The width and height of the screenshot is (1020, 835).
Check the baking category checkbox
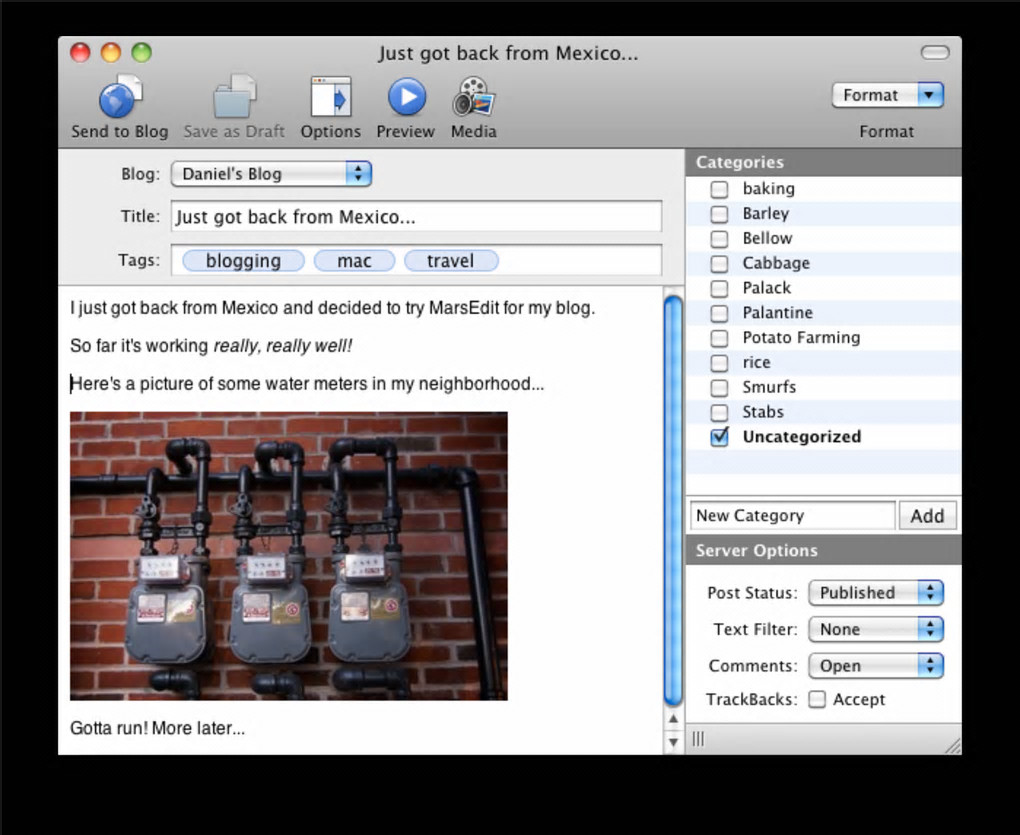[x=719, y=189]
